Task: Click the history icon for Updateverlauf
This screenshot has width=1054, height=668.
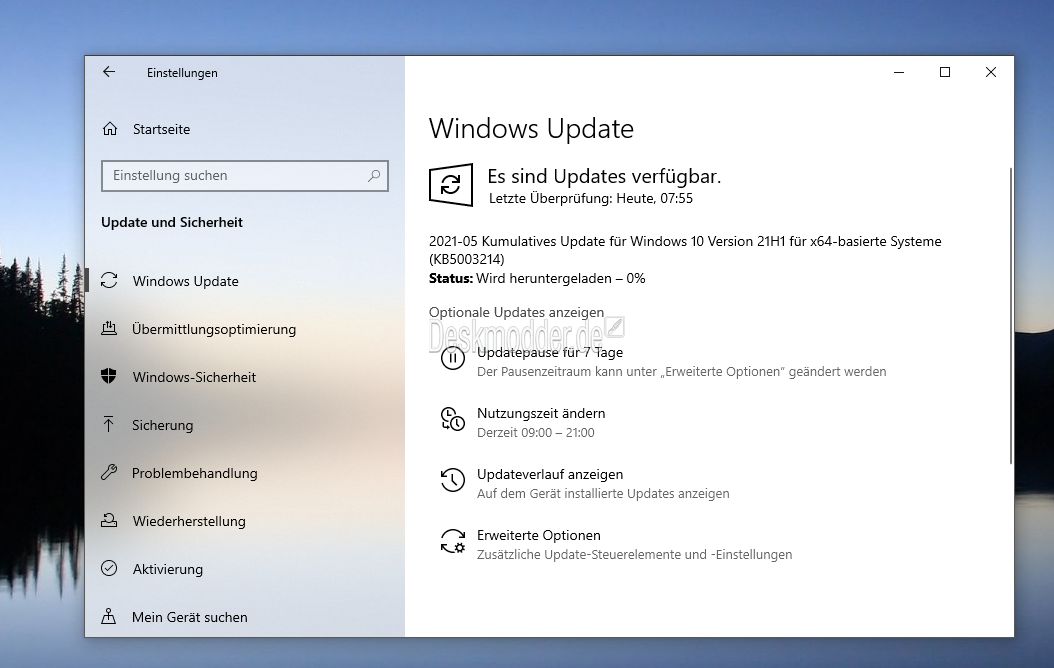Action: pyautogui.click(x=452, y=480)
